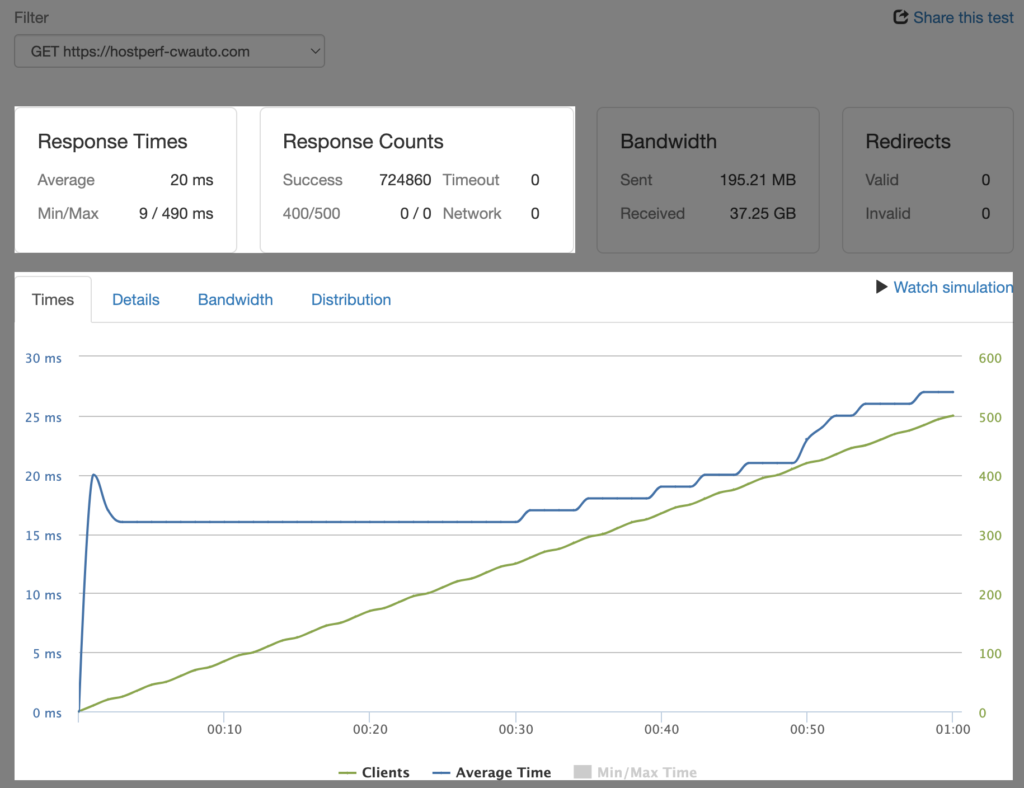Click the Response Times panel
The image size is (1024, 788).
[125, 180]
